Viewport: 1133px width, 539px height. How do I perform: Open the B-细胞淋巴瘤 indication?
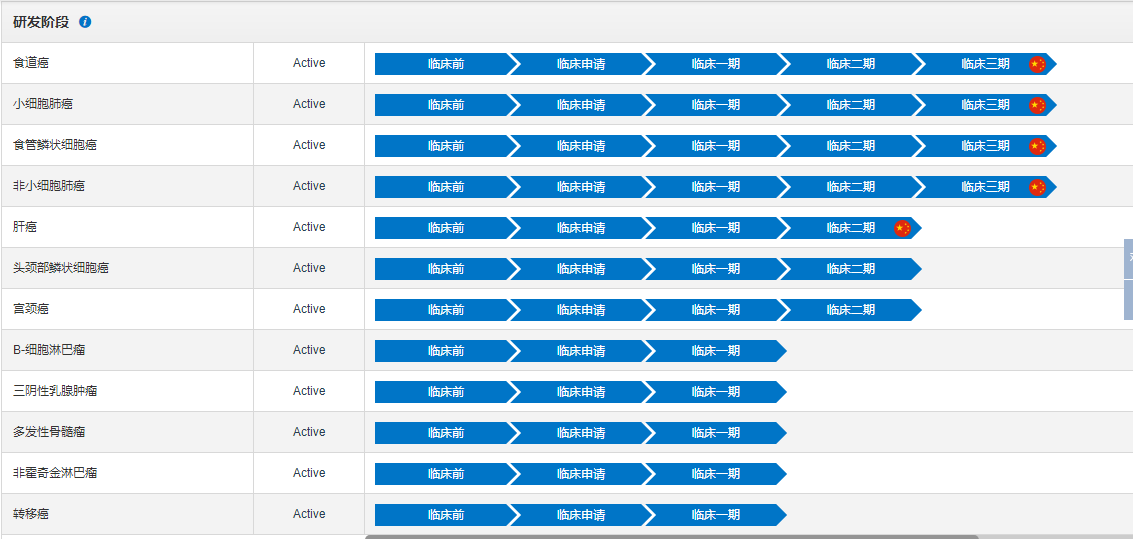tap(49, 350)
